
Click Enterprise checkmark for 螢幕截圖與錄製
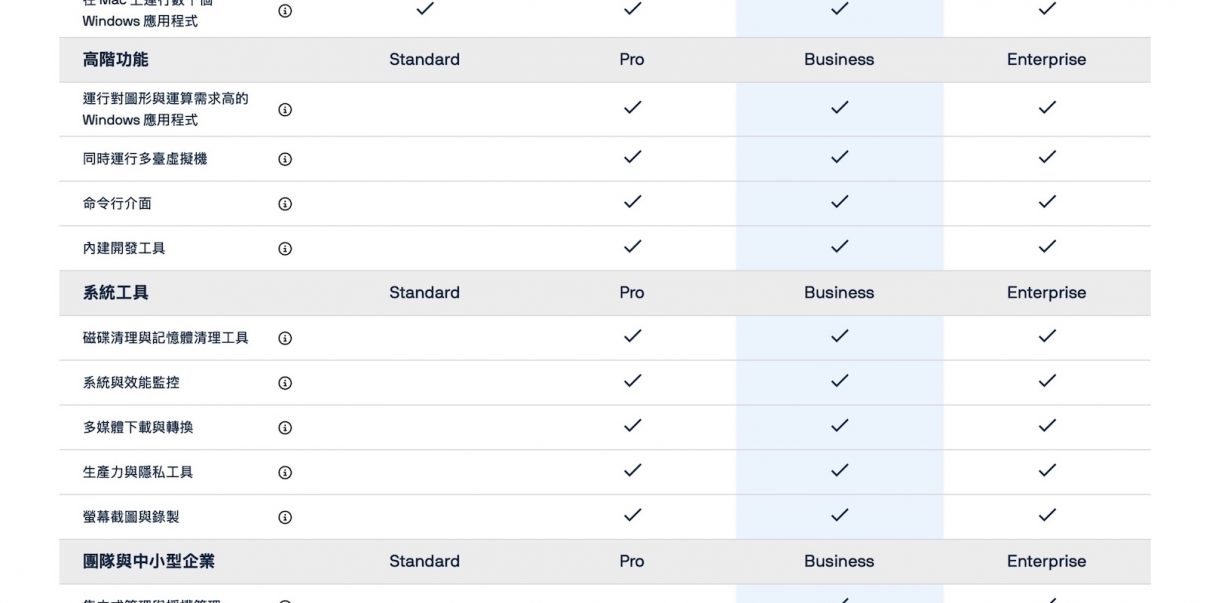[x=1047, y=515]
